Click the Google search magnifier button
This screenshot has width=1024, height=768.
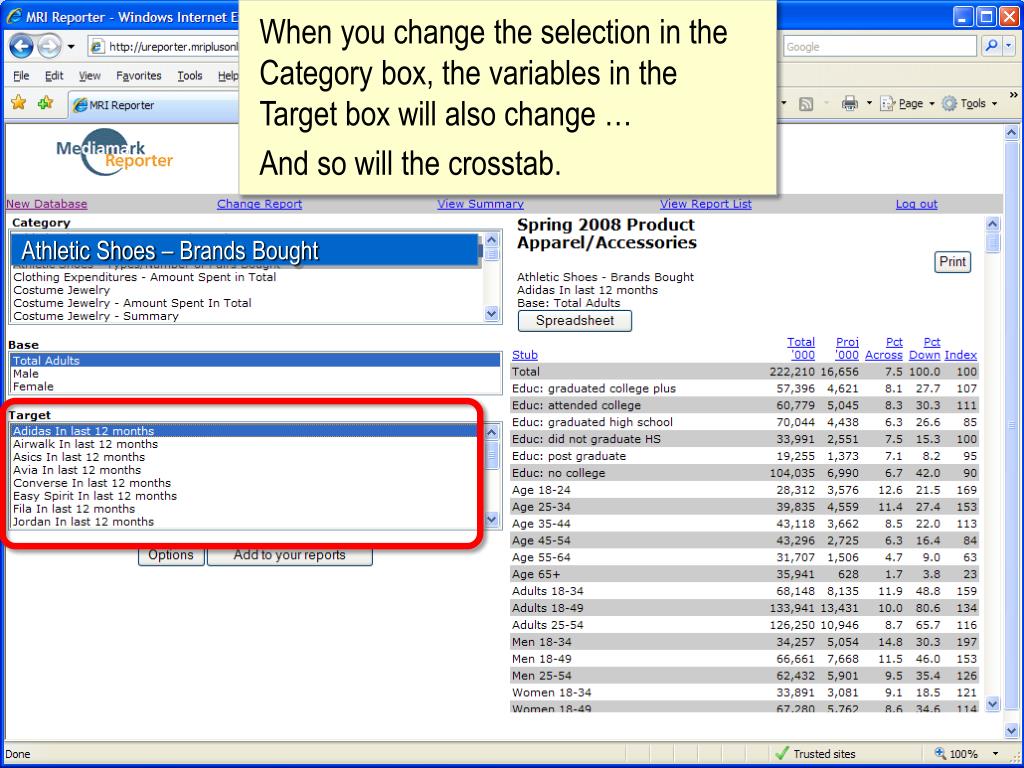991,46
